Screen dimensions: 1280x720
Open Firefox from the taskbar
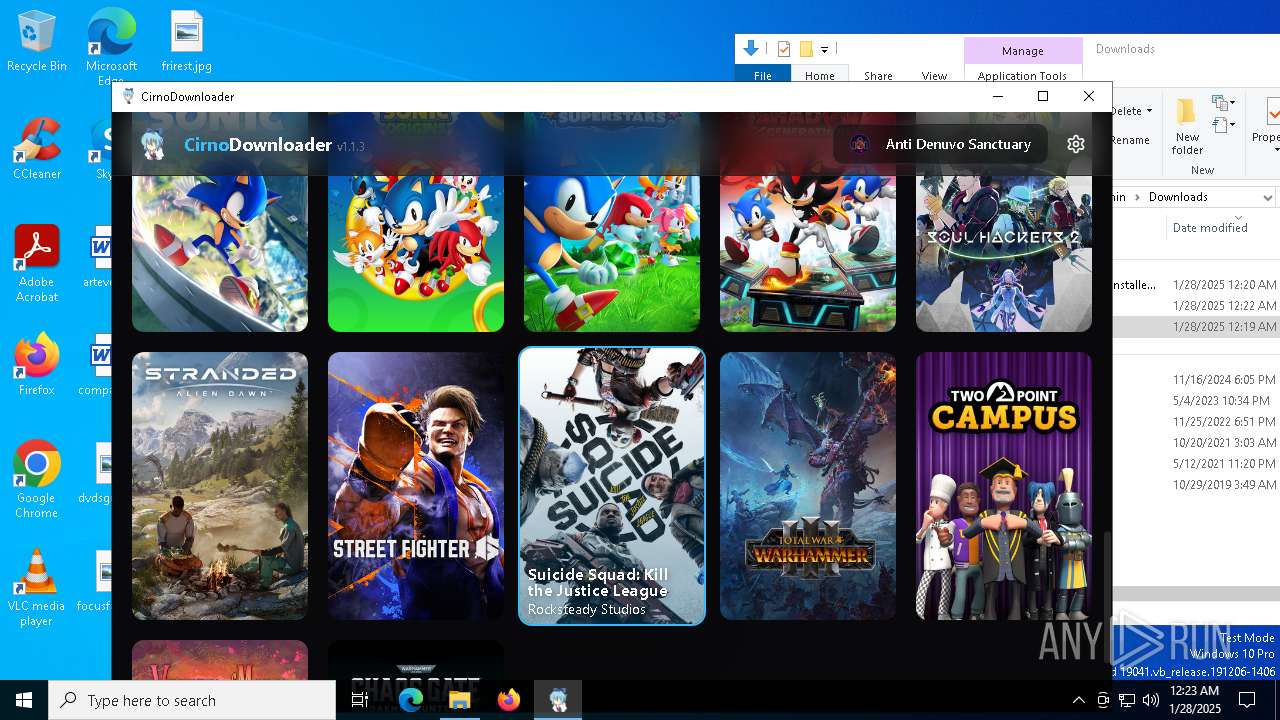tap(509, 700)
